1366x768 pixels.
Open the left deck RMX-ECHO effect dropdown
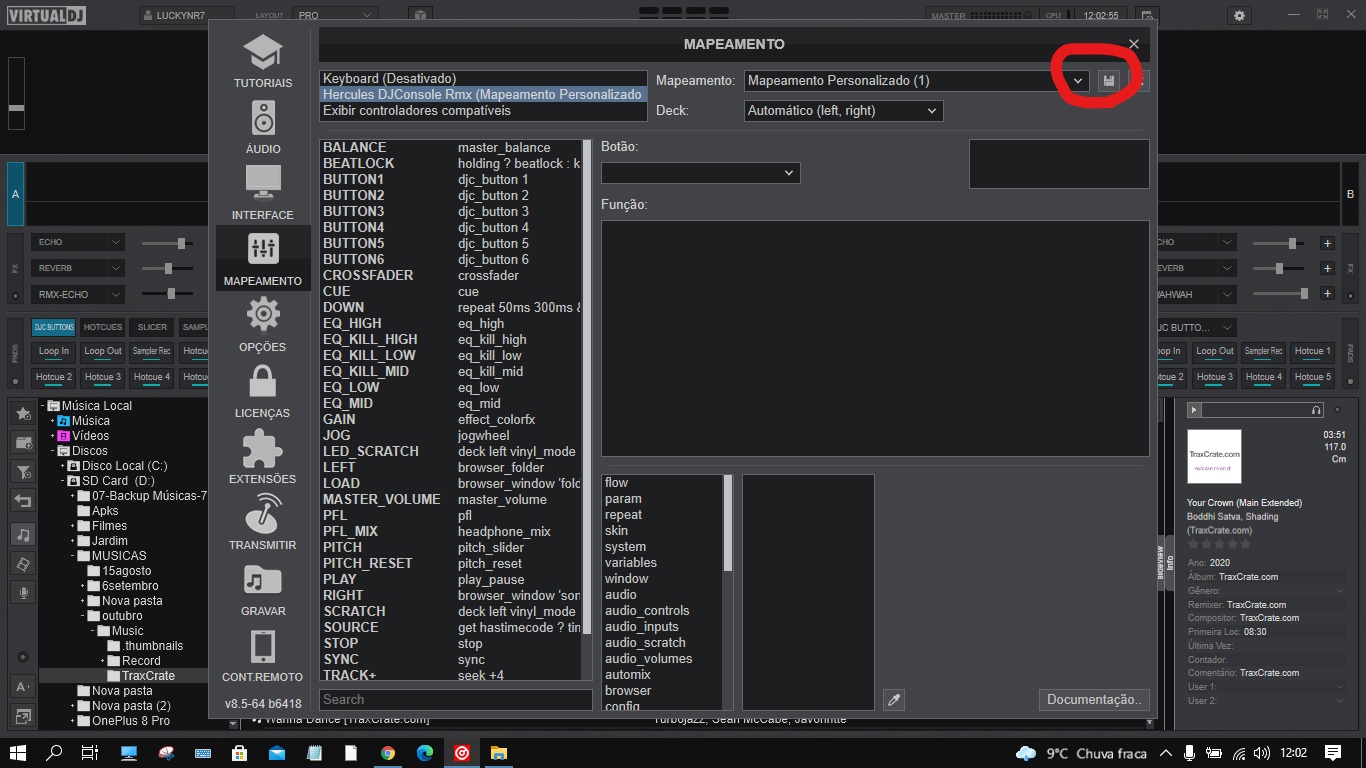coord(78,294)
